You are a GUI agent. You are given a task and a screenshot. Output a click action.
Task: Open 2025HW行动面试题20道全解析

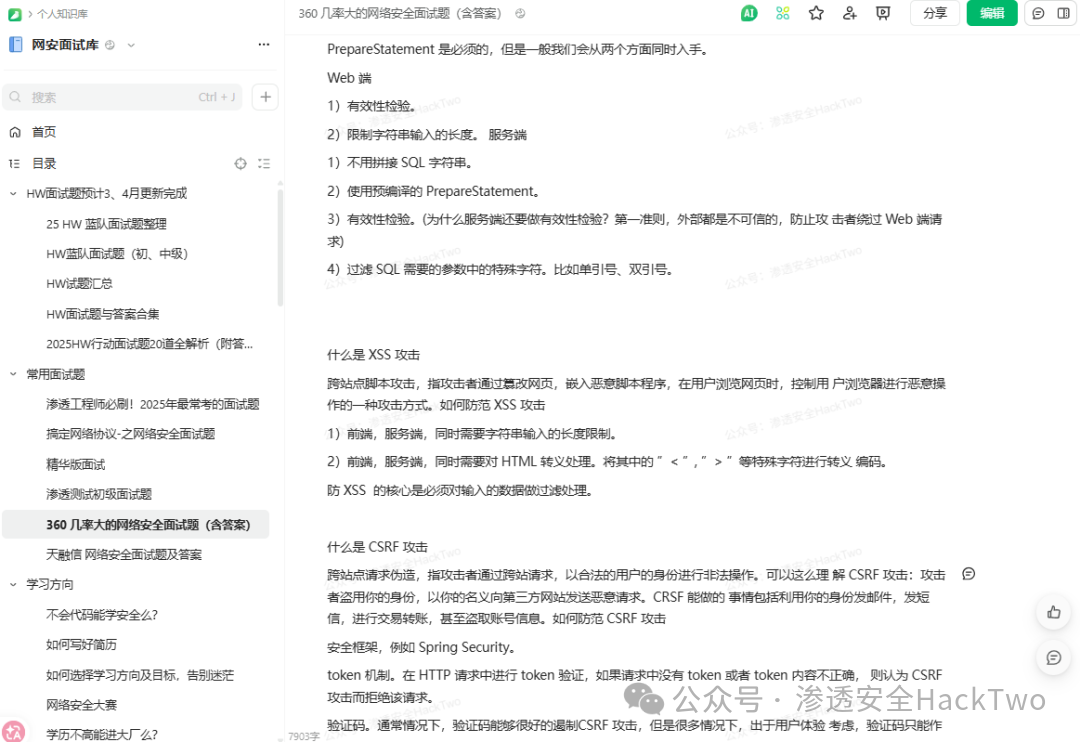(149, 344)
